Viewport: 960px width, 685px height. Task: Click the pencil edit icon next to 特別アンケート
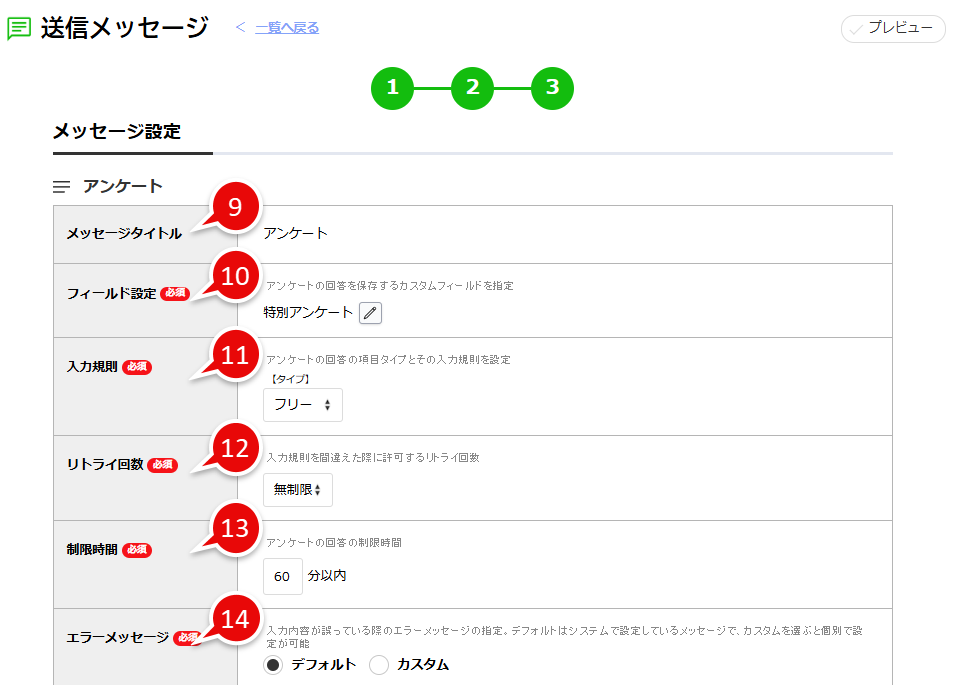pyautogui.click(x=370, y=313)
